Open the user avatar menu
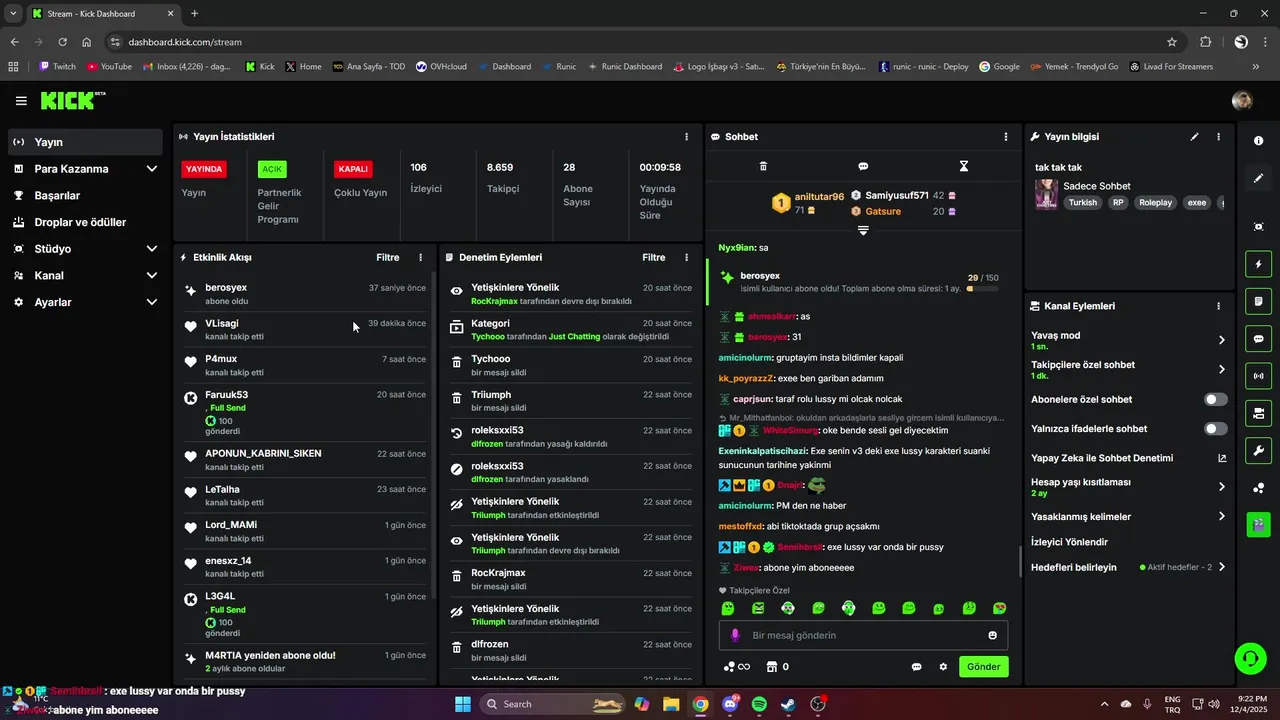 pos(1242,100)
